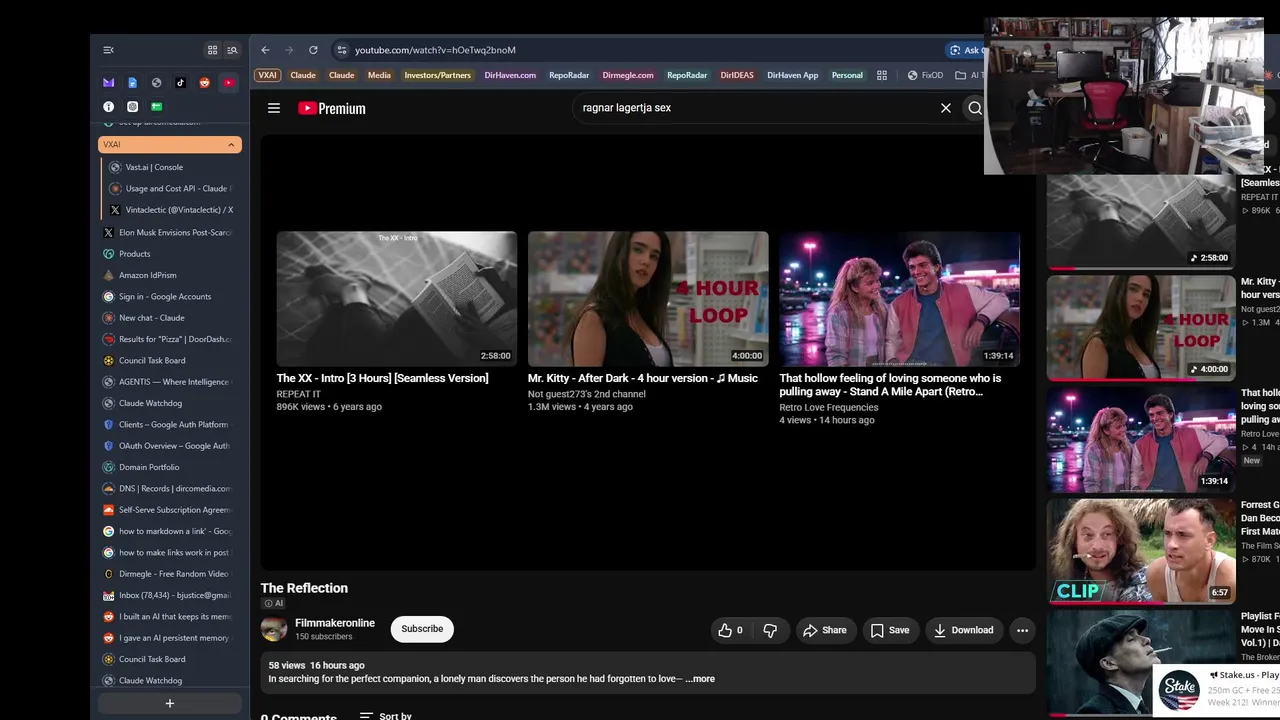The height and width of the screenshot is (720, 1280).
Task: Click the browser address bar URL
Action: pyautogui.click(x=436, y=50)
